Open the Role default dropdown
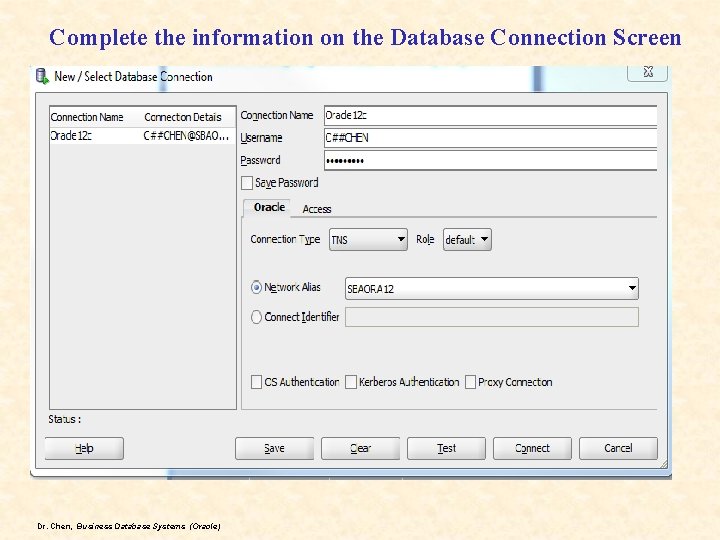Viewport: 720px width, 540px height. pos(467,240)
